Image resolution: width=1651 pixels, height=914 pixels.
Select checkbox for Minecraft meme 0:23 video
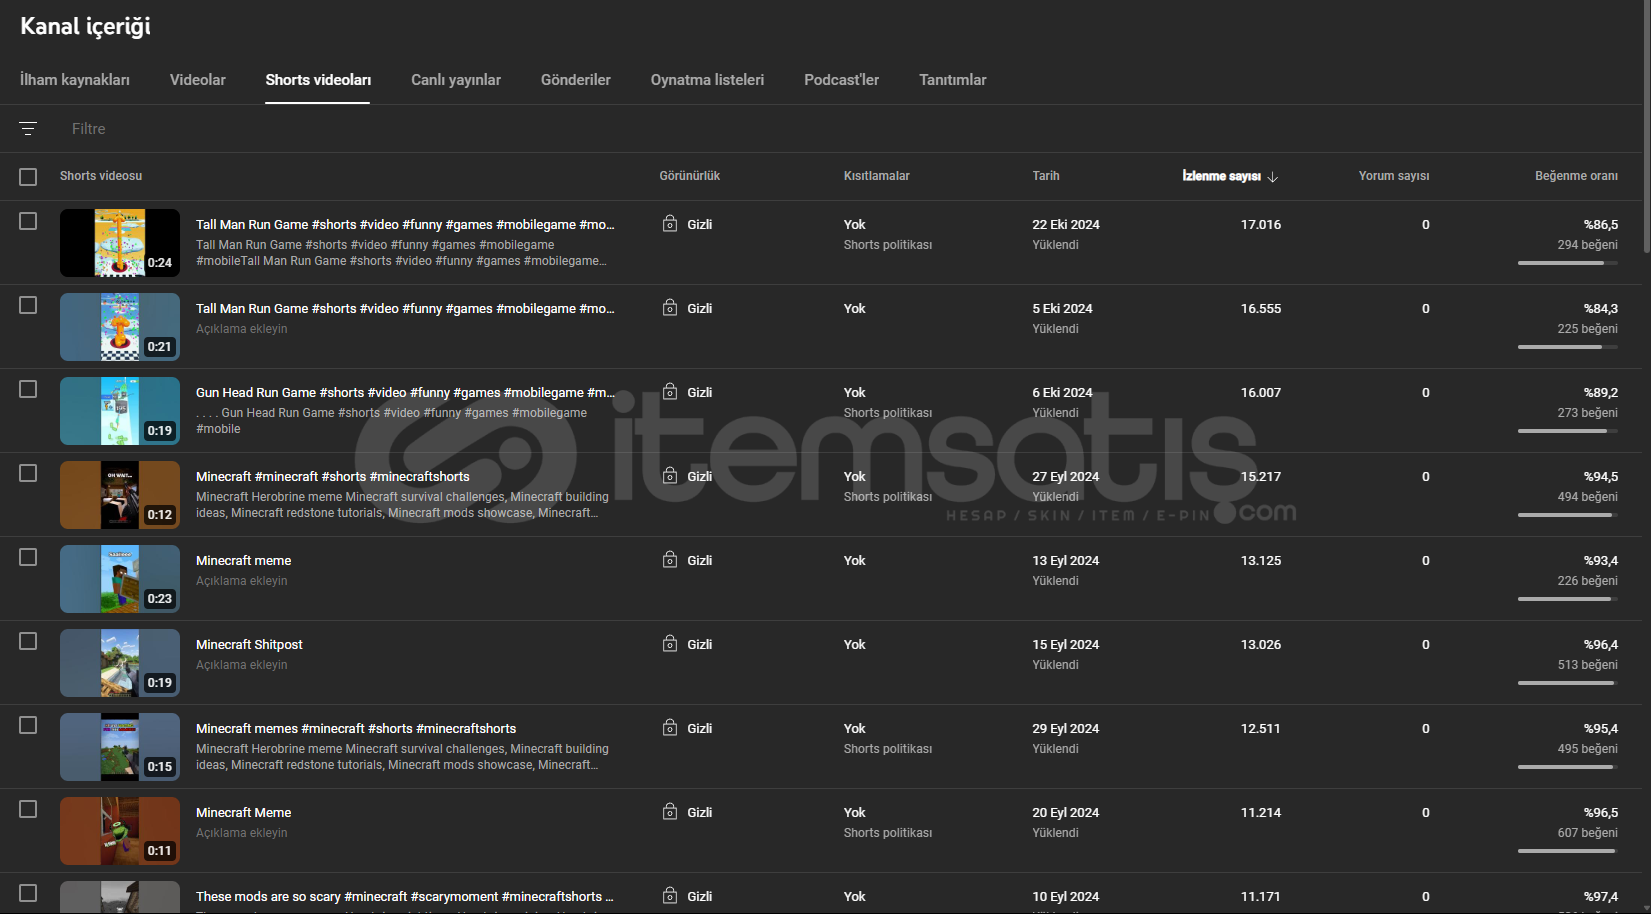28,557
